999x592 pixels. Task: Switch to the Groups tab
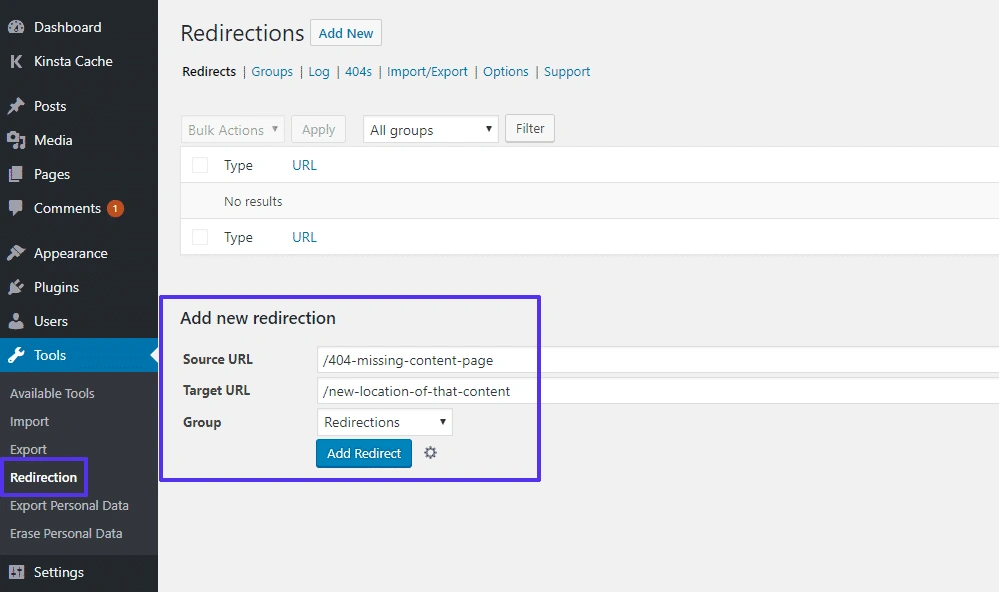(272, 71)
